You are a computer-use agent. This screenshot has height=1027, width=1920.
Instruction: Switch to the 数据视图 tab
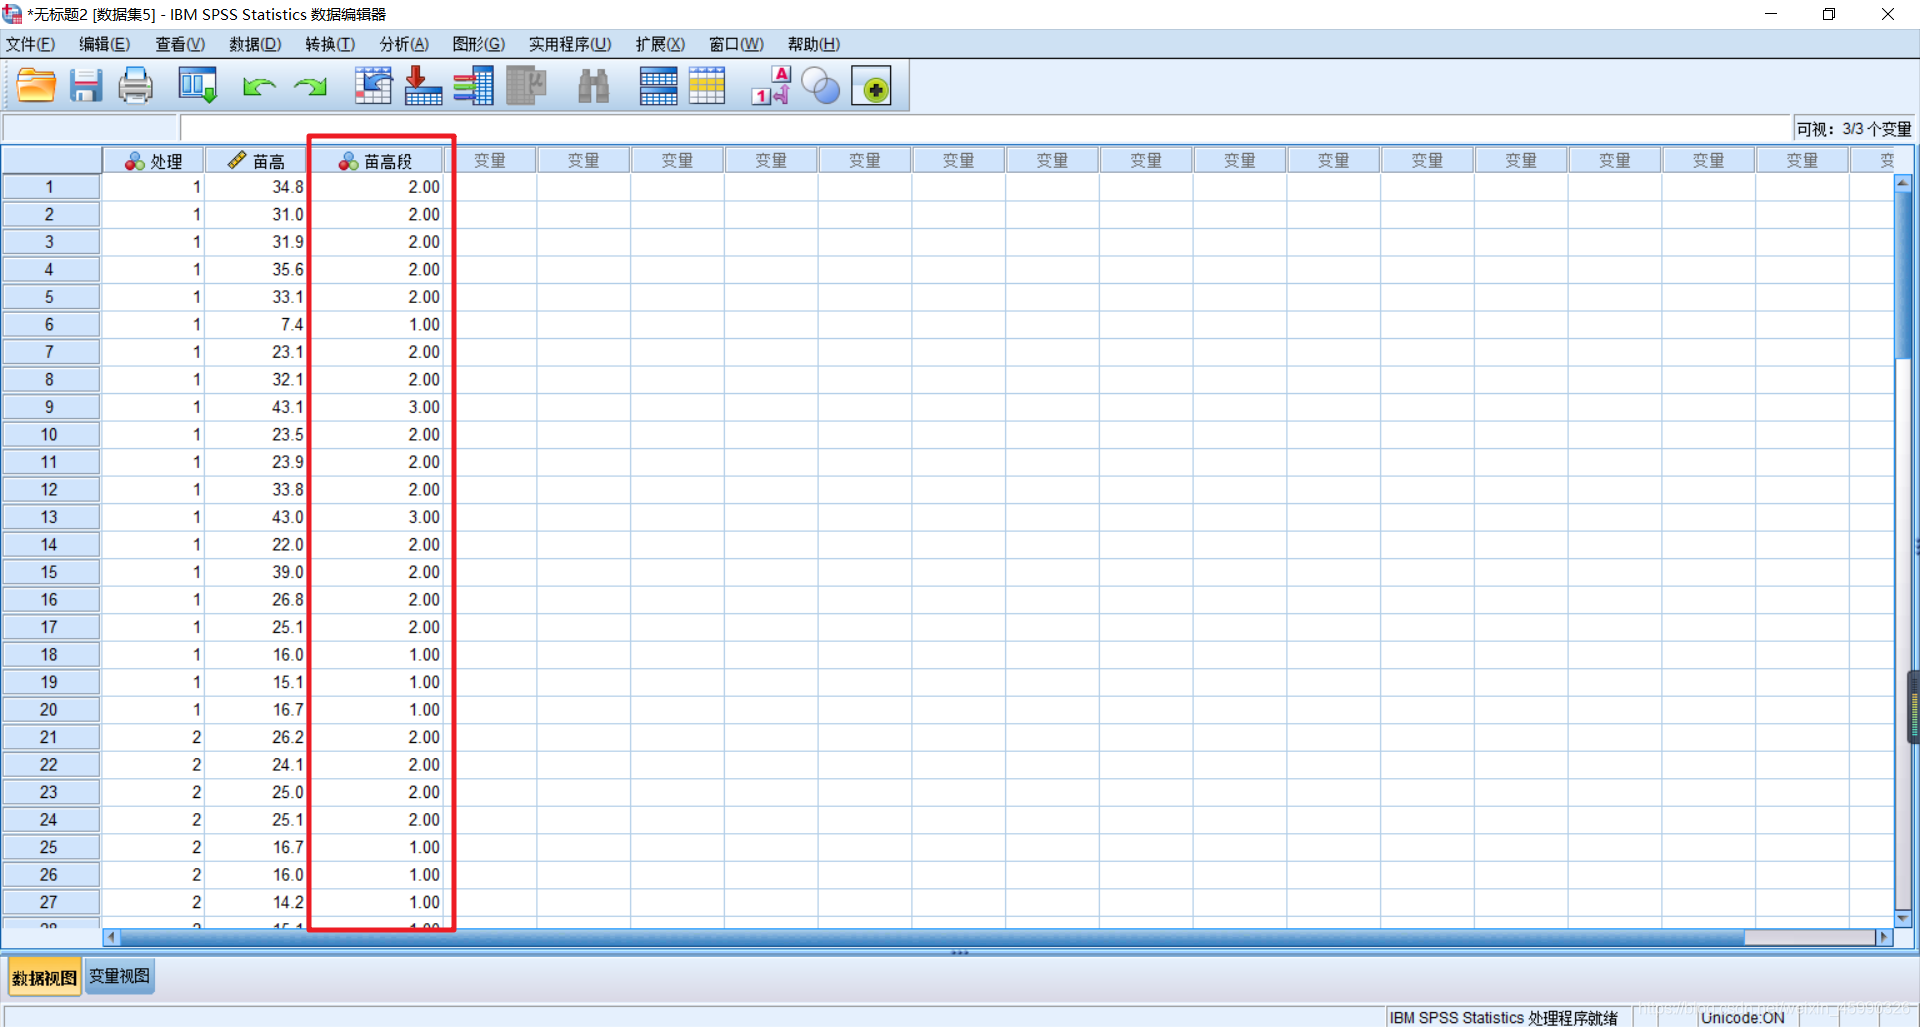point(44,978)
